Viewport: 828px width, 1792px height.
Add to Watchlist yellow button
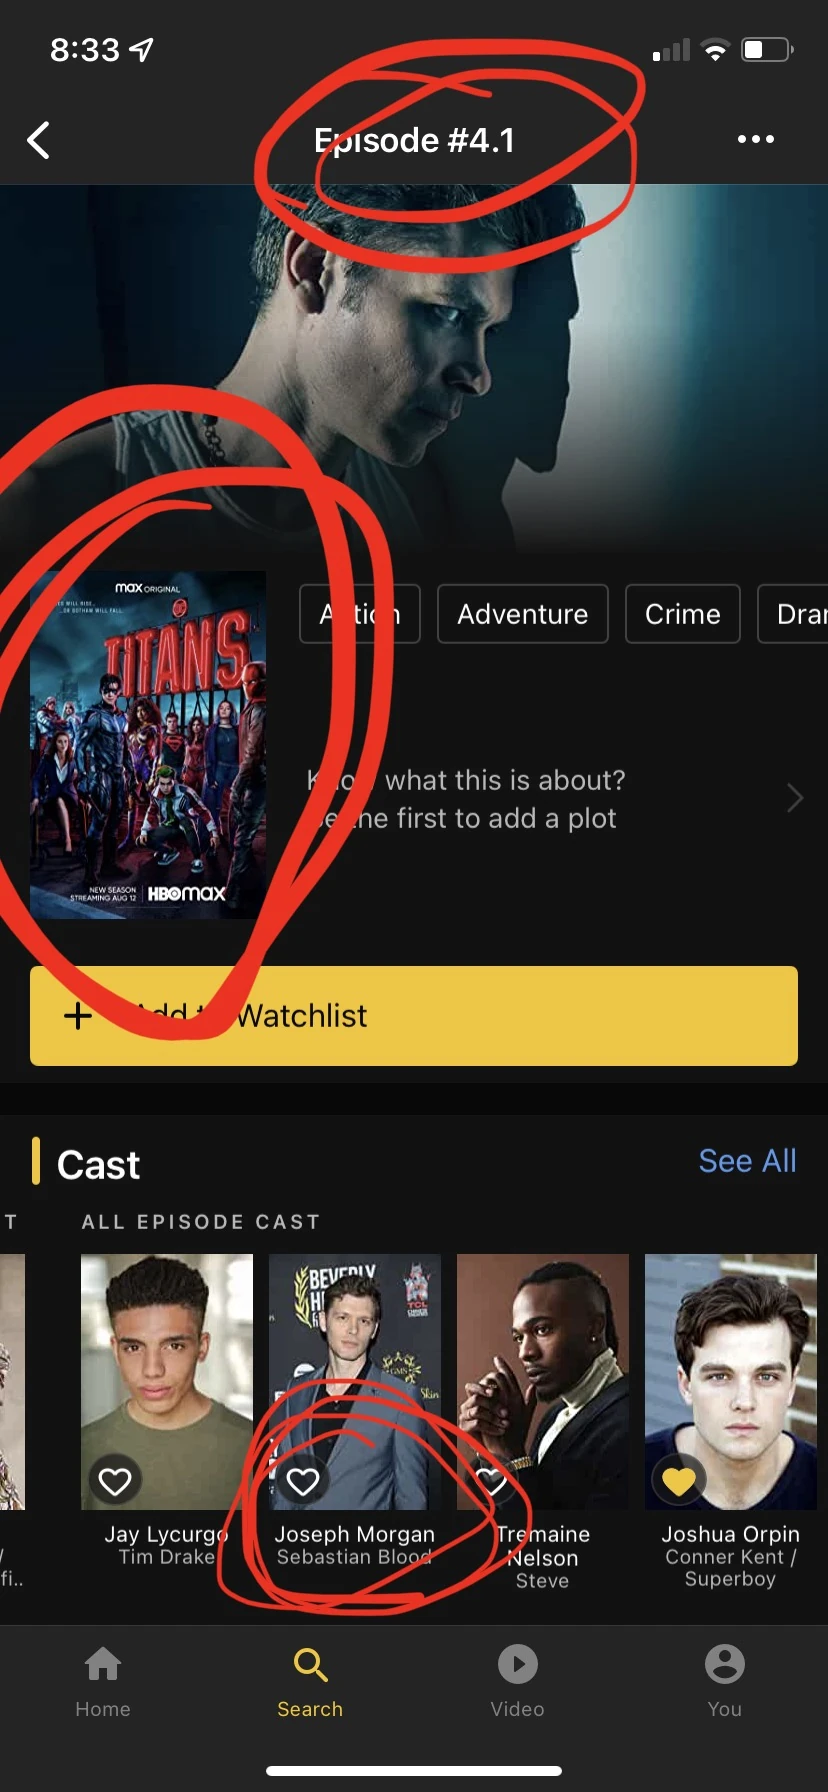click(x=414, y=1016)
